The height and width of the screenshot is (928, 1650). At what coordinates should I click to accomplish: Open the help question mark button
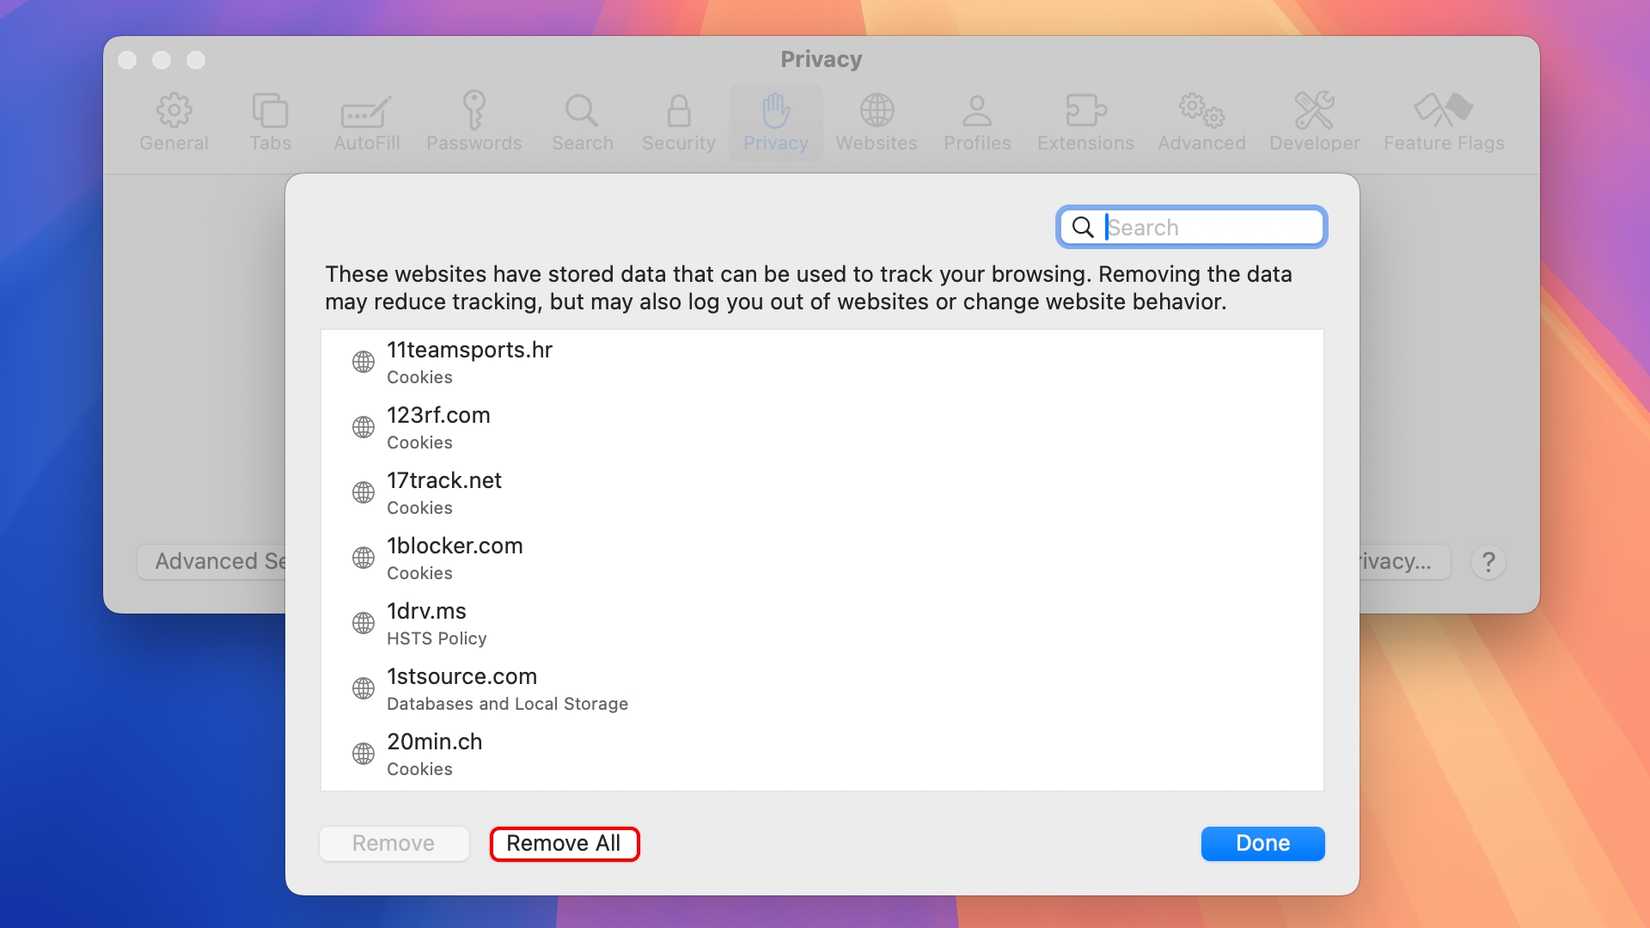tap(1488, 561)
